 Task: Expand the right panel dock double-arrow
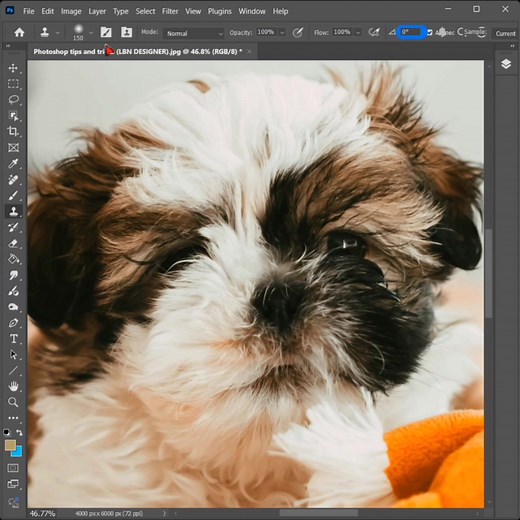(513, 46)
